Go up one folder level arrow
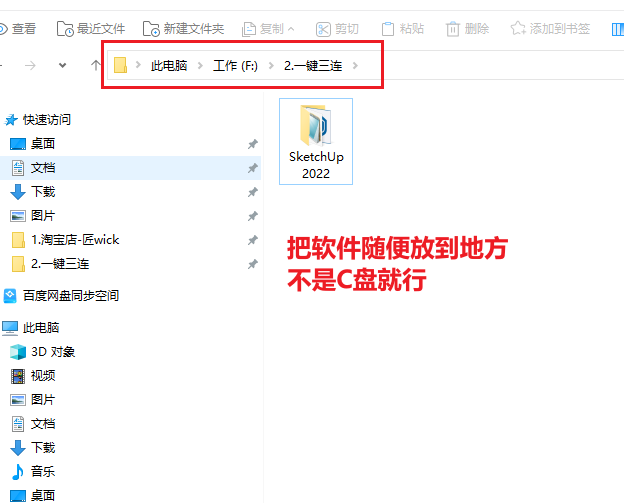 (x=95, y=65)
